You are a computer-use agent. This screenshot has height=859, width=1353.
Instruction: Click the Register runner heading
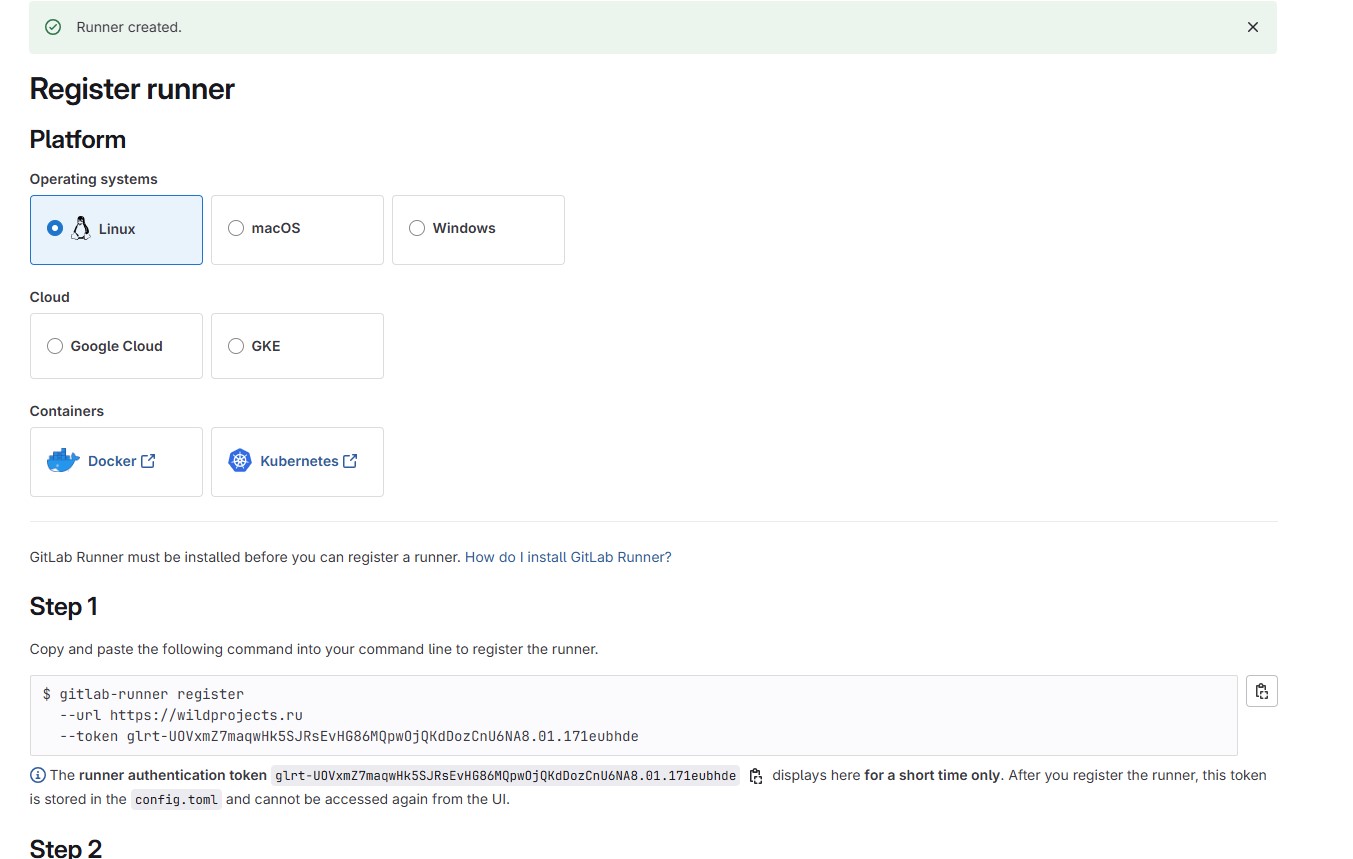(x=132, y=89)
